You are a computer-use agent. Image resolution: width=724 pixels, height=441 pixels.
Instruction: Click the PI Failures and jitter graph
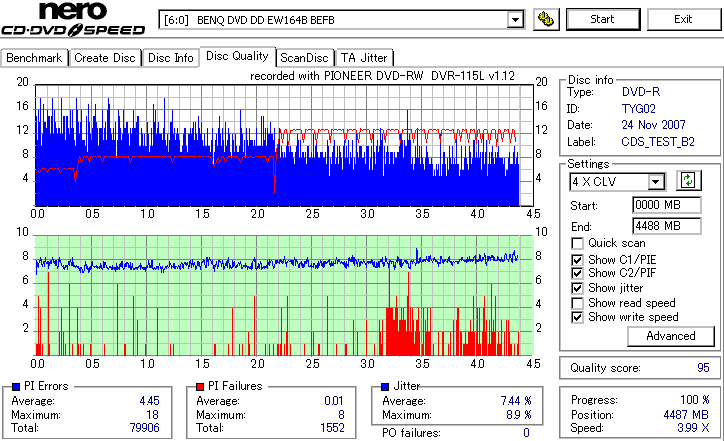click(284, 296)
